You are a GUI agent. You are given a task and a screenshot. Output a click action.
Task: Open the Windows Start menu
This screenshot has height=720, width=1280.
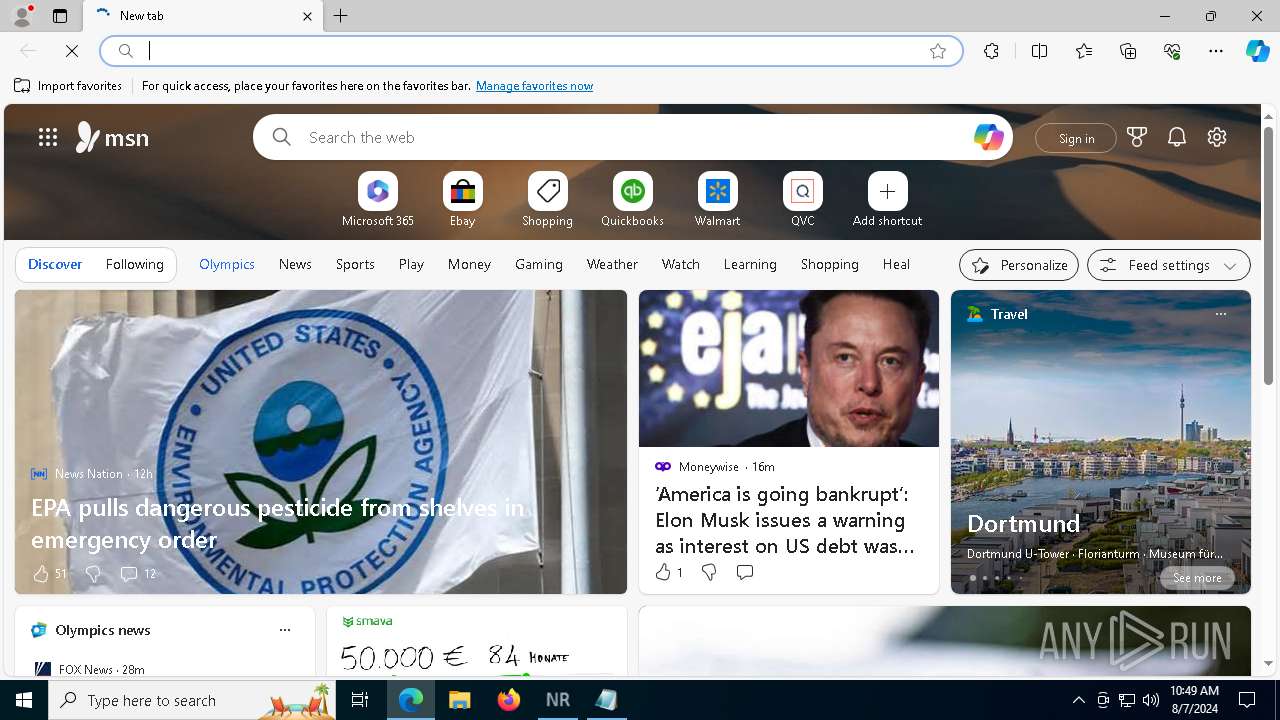(24, 700)
